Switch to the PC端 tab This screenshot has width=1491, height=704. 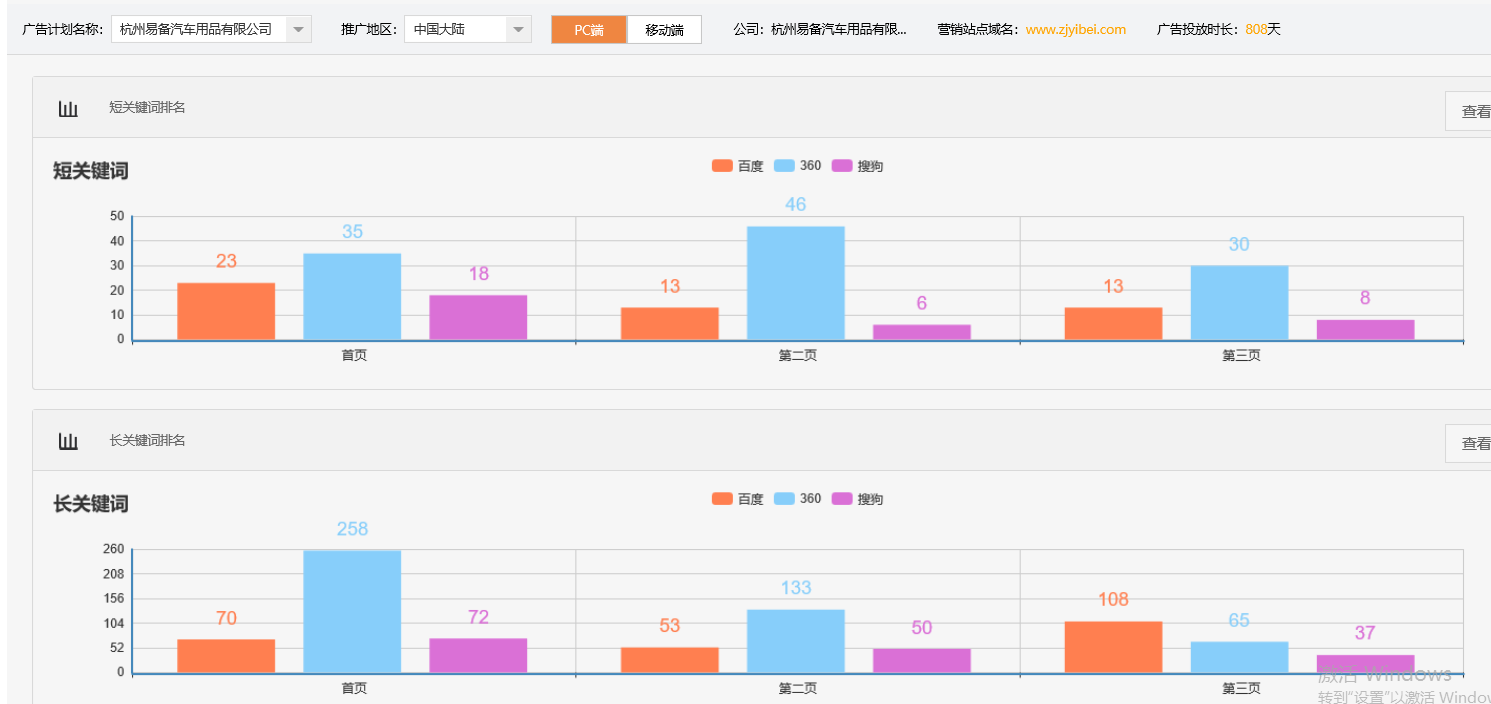(589, 30)
